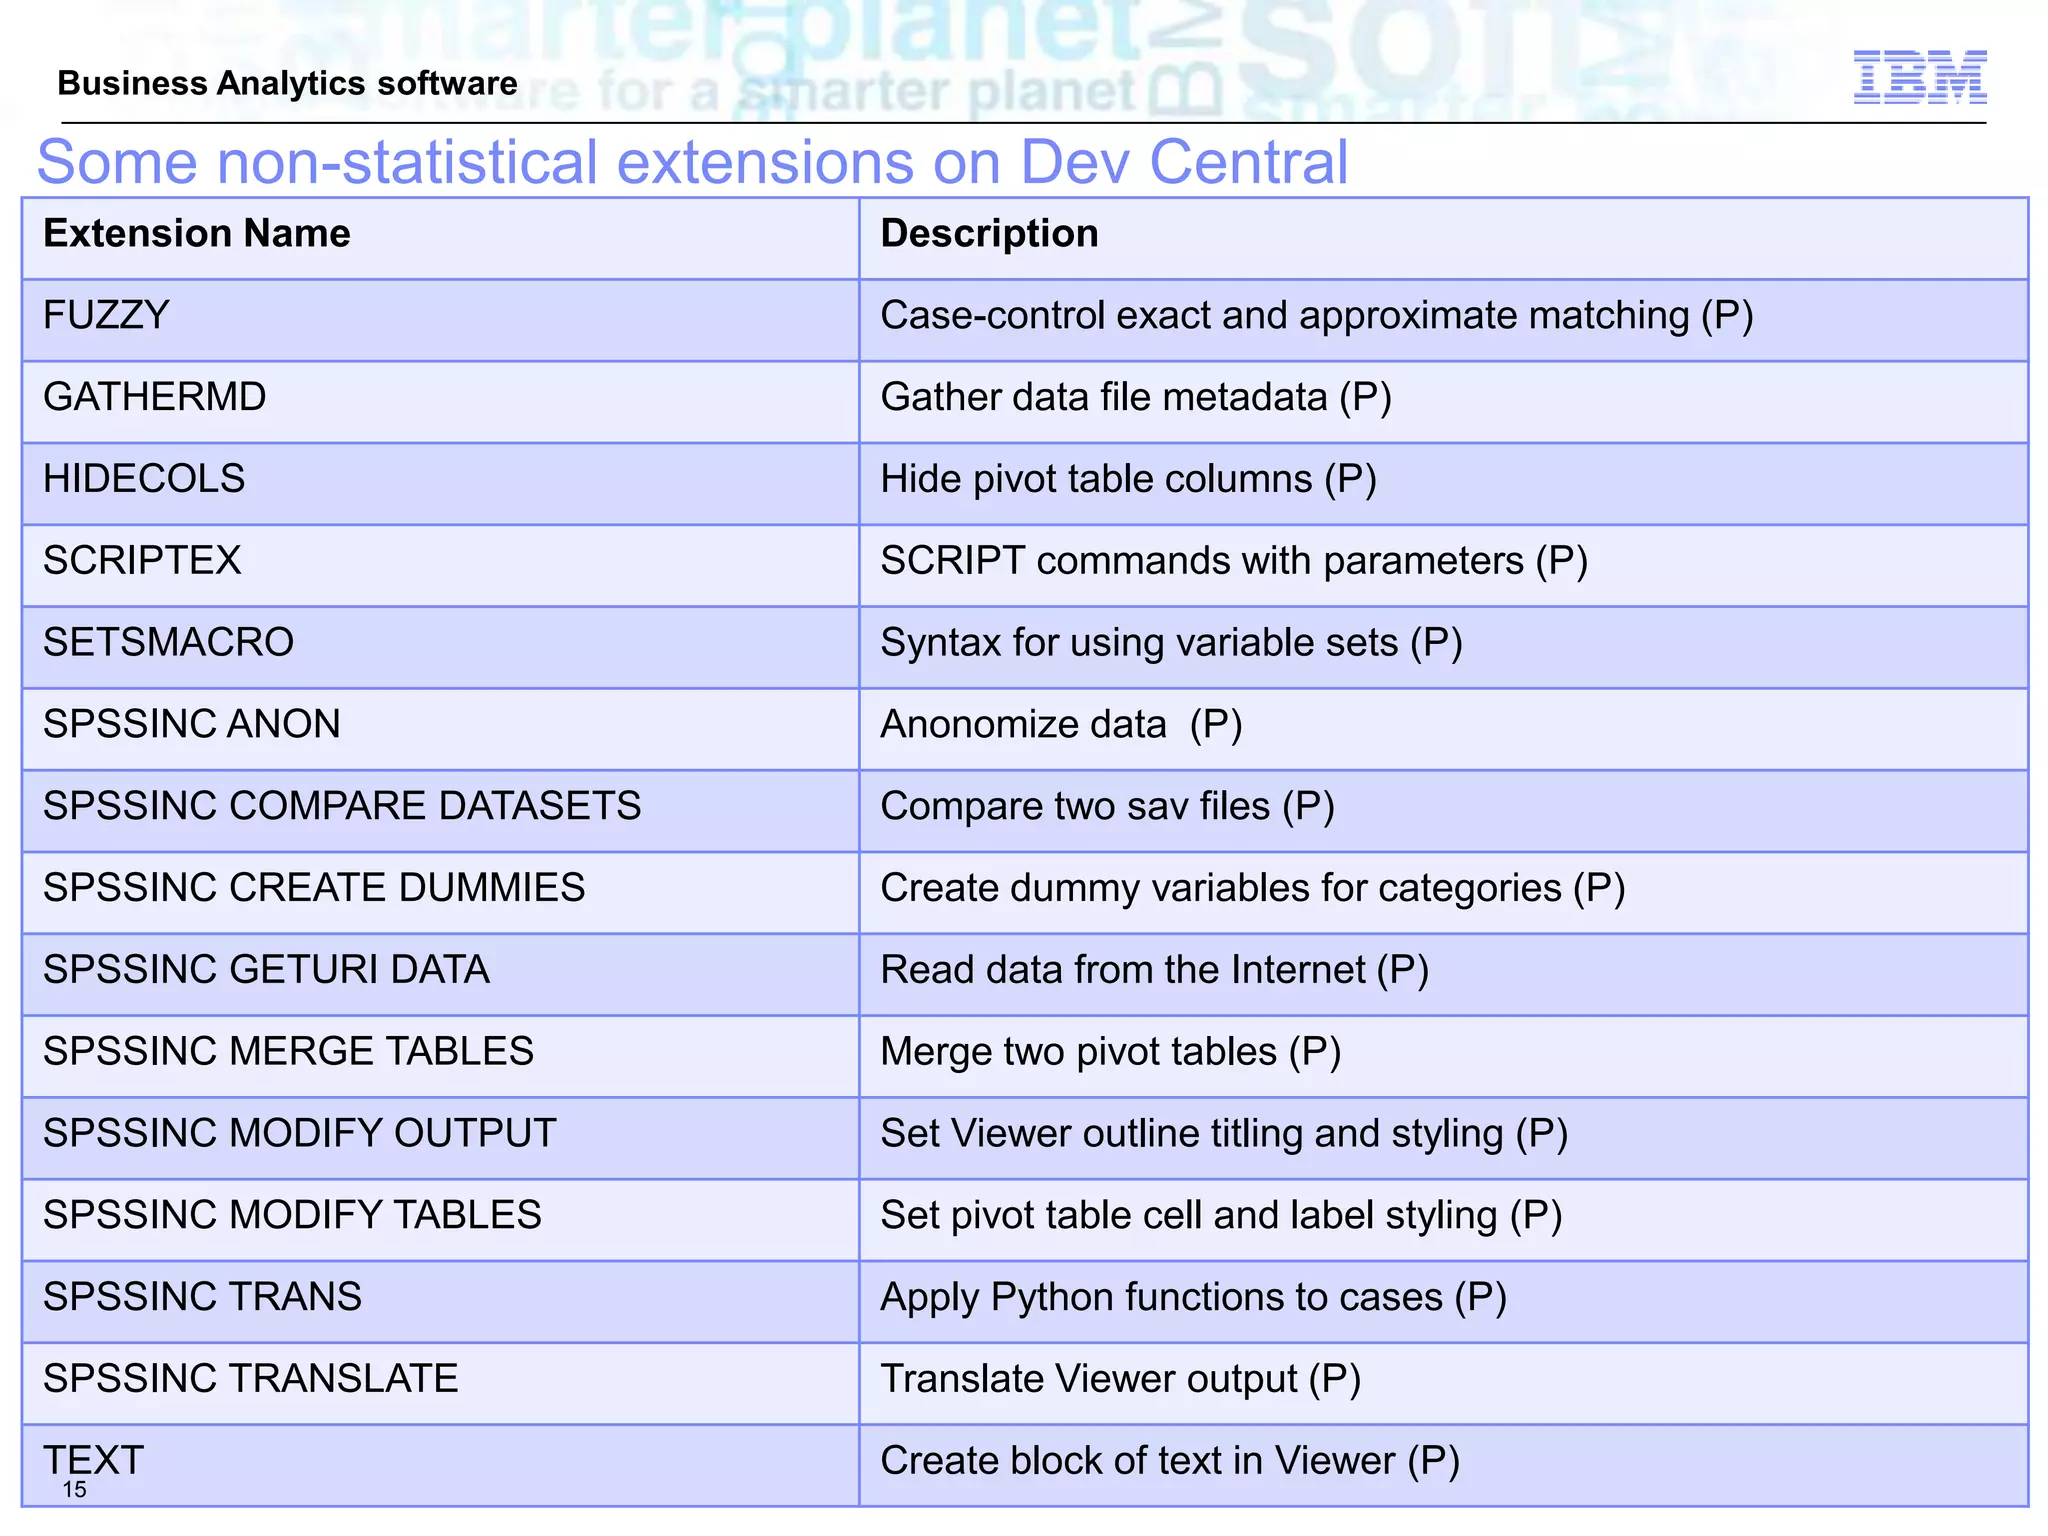Select the slide title about Dev Central extensions
Screen dimensions: 2048x1536
(693, 162)
